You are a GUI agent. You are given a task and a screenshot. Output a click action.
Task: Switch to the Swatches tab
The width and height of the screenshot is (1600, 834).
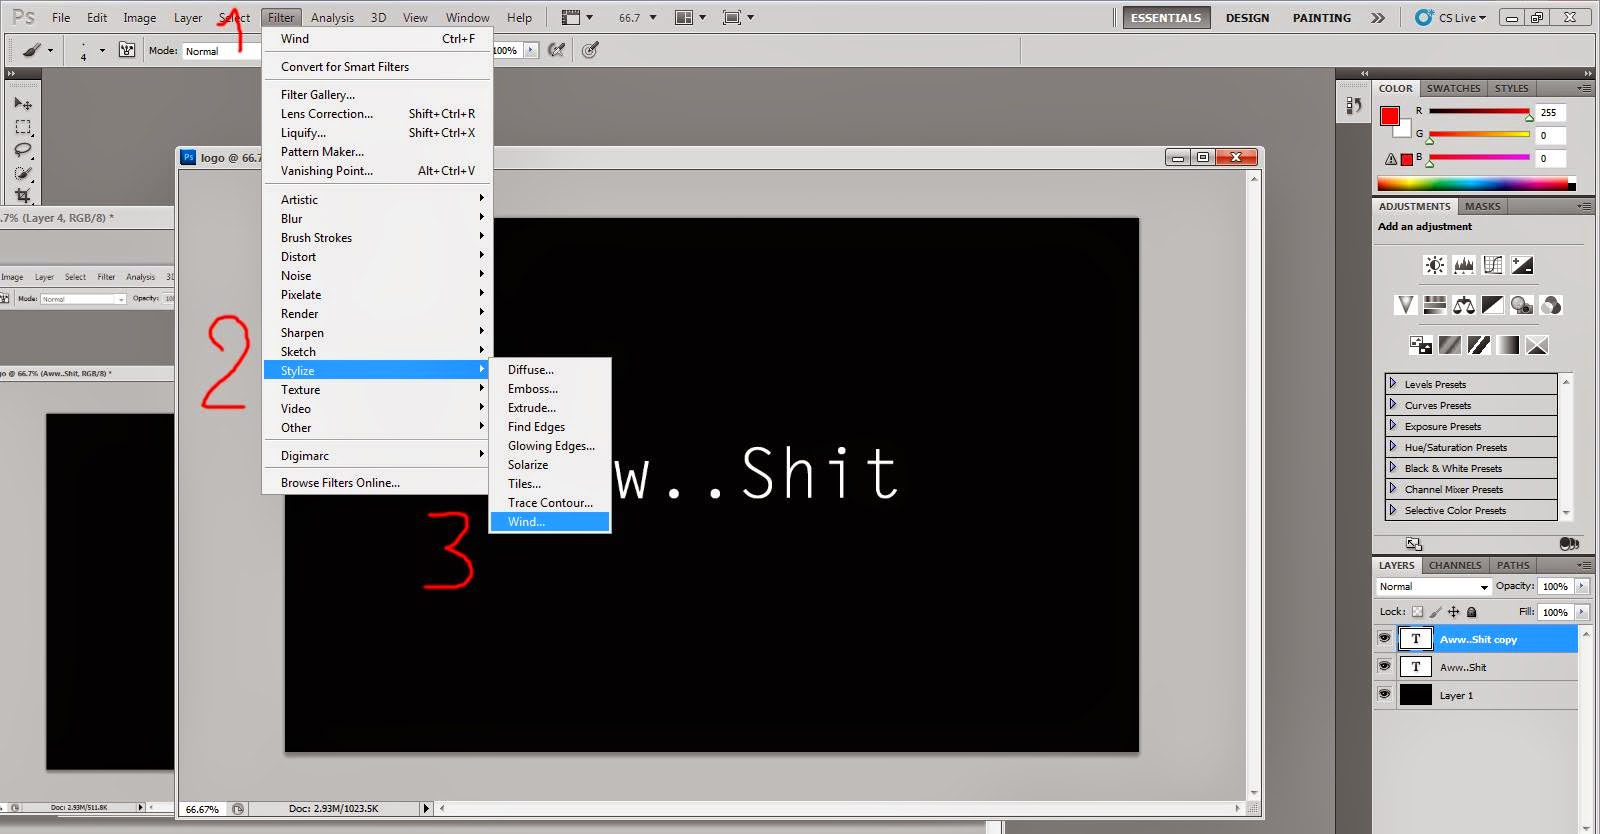(x=1453, y=88)
